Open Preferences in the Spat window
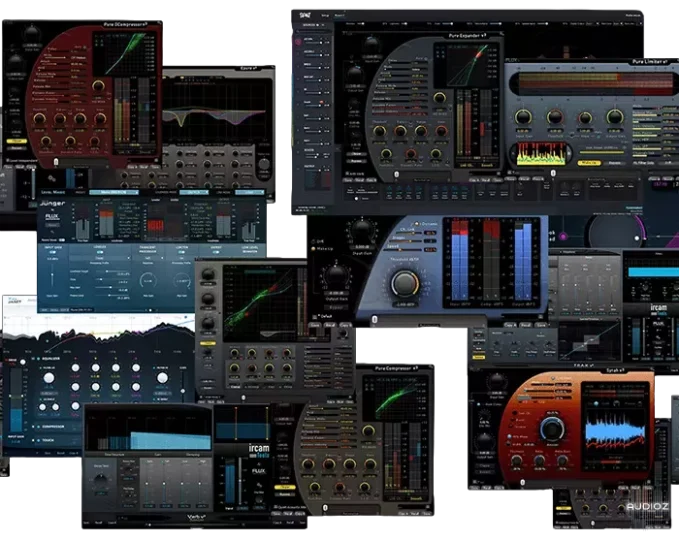 coord(633,15)
